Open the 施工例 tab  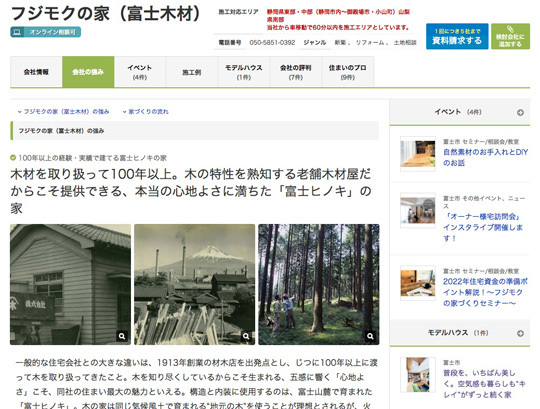(x=192, y=72)
